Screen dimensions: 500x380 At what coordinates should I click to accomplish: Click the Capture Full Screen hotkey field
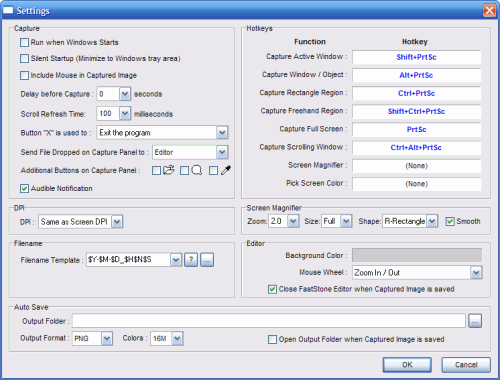click(417, 129)
